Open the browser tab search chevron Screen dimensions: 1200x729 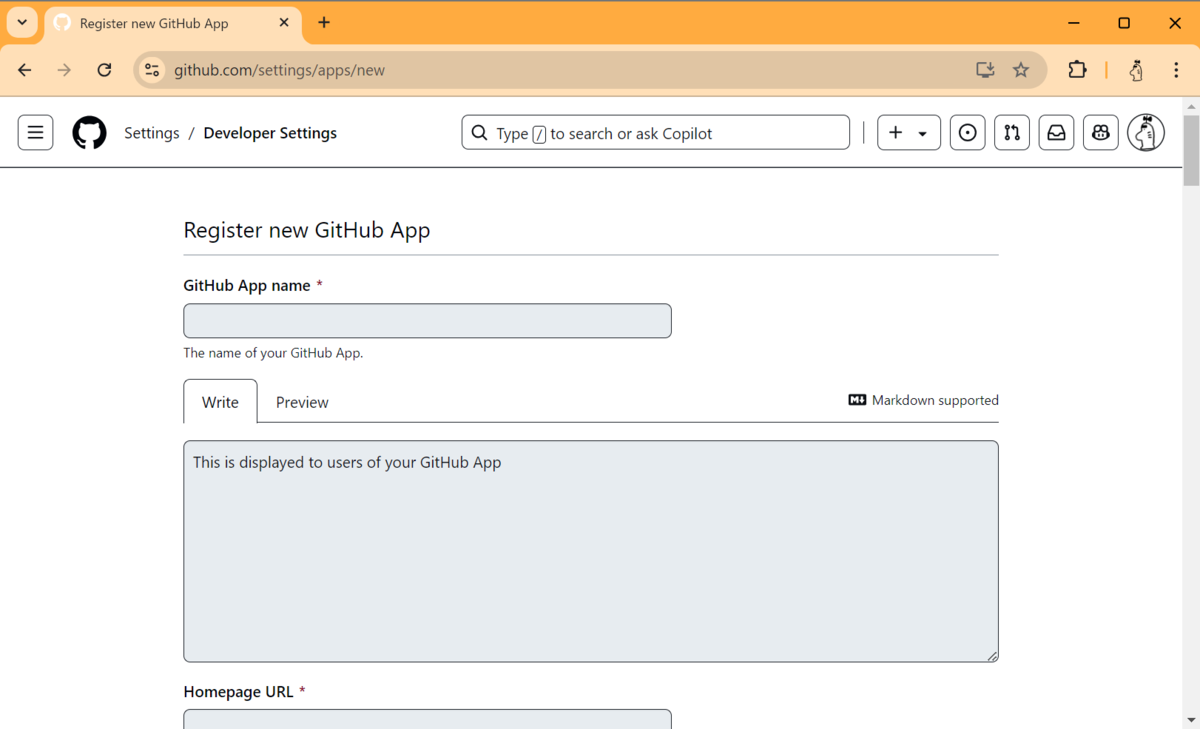click(x=22, y=22)
